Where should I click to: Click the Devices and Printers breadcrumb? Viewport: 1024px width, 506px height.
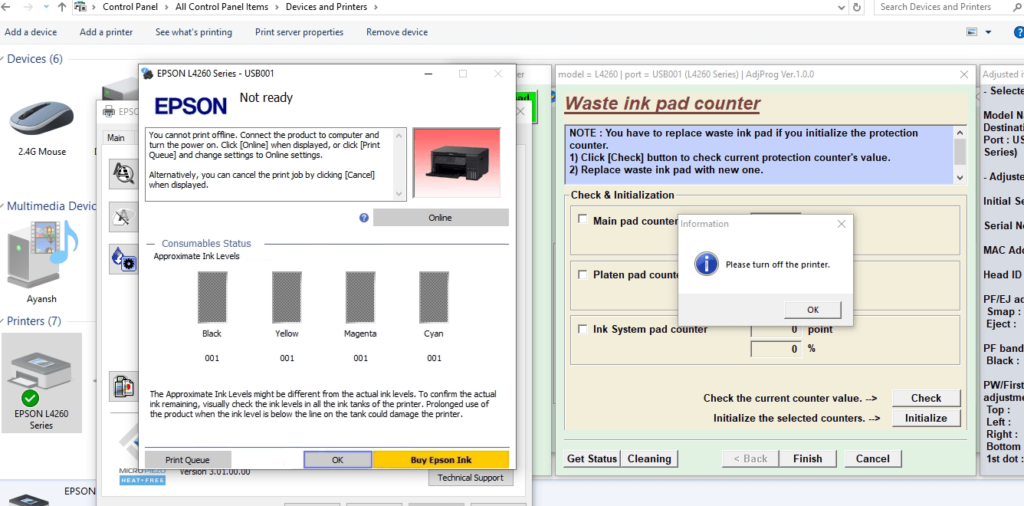[x=327, y=7]
